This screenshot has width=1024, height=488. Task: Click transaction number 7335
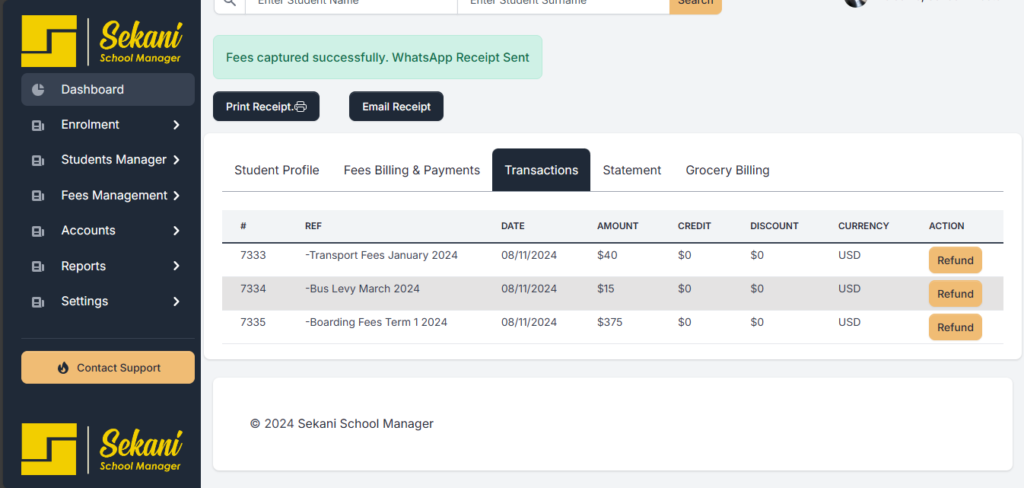tap(253, 322)
